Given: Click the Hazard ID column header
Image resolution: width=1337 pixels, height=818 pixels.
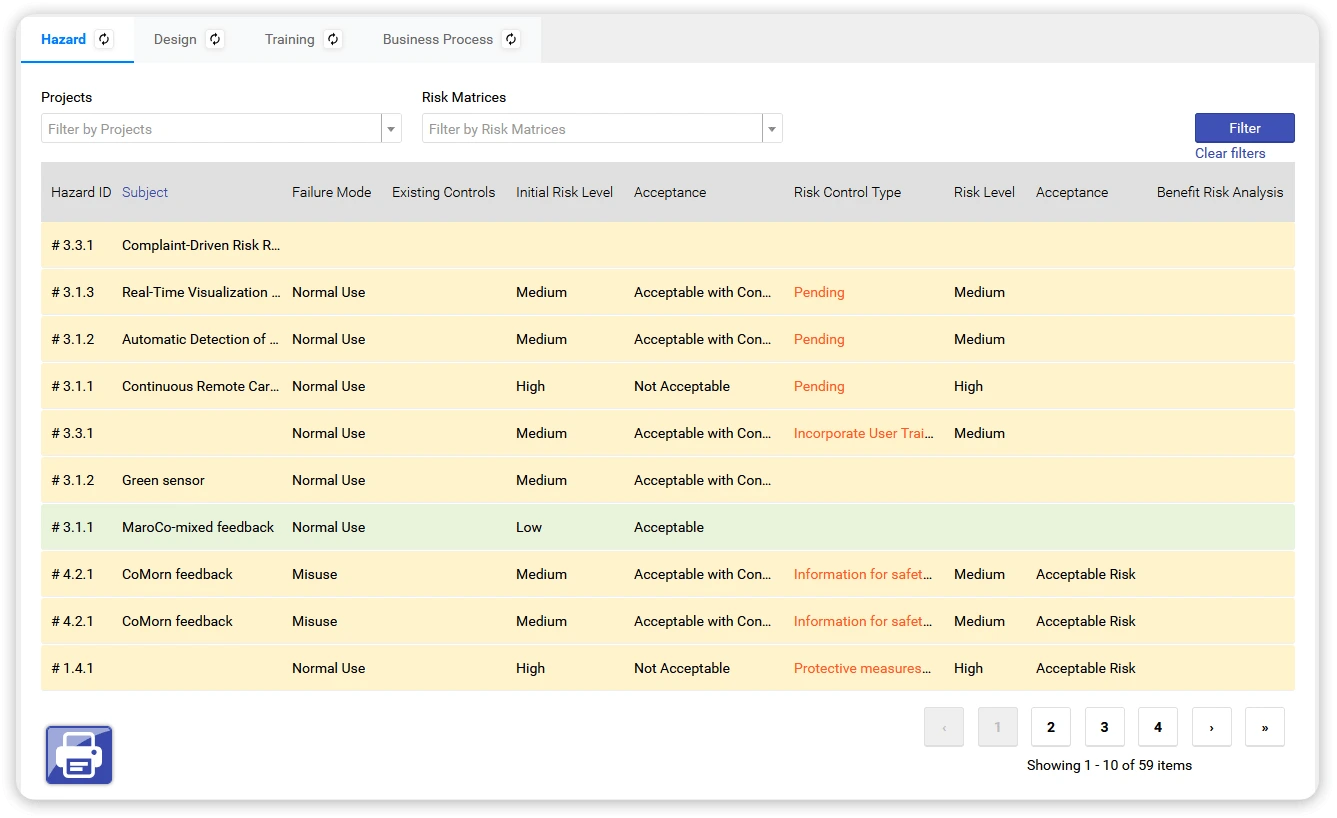Looking at the screenshot, I should point(81,192).
